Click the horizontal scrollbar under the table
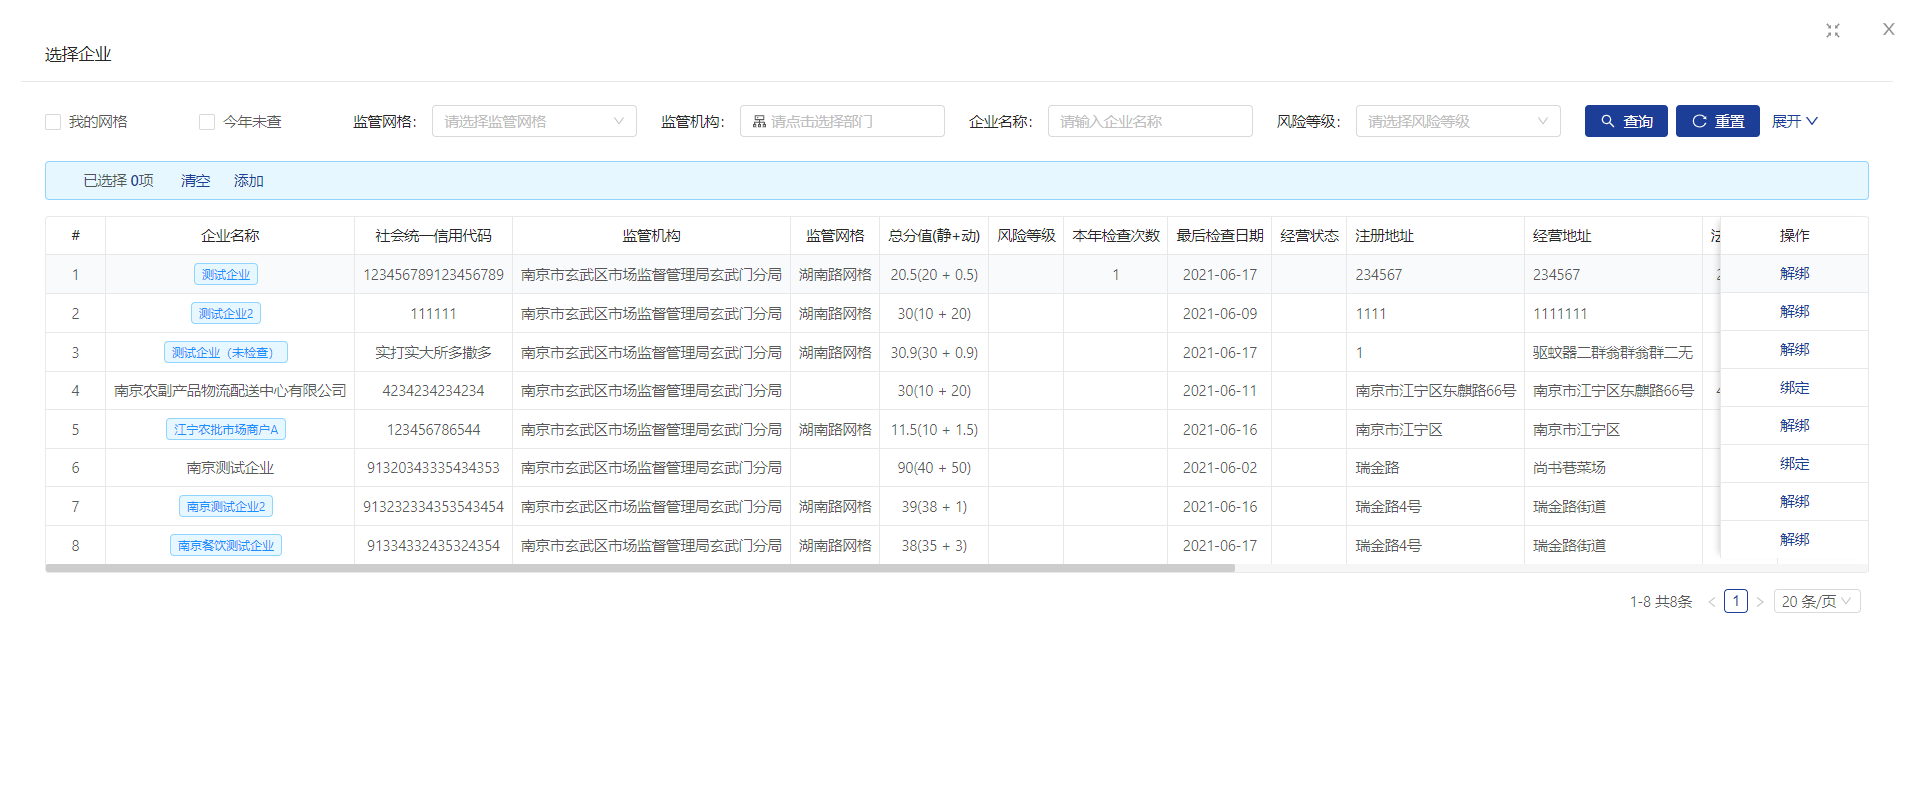The image size is (1917, 785). [x=640, y=568]
